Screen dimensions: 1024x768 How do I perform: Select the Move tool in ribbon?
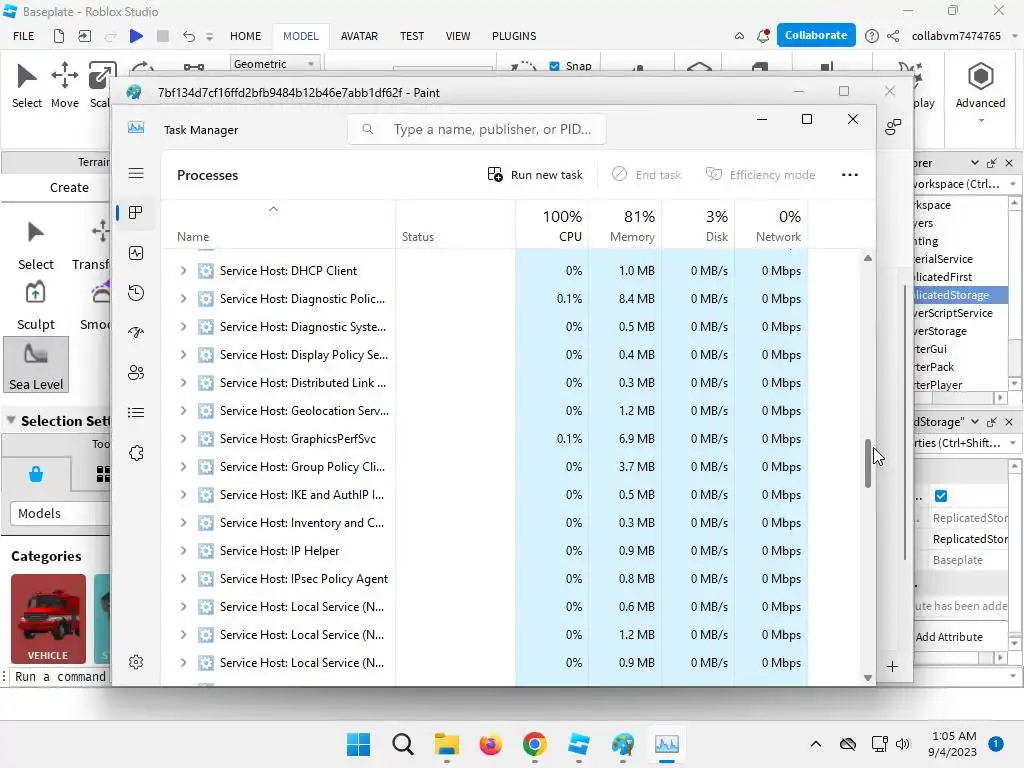coord(65,85)
